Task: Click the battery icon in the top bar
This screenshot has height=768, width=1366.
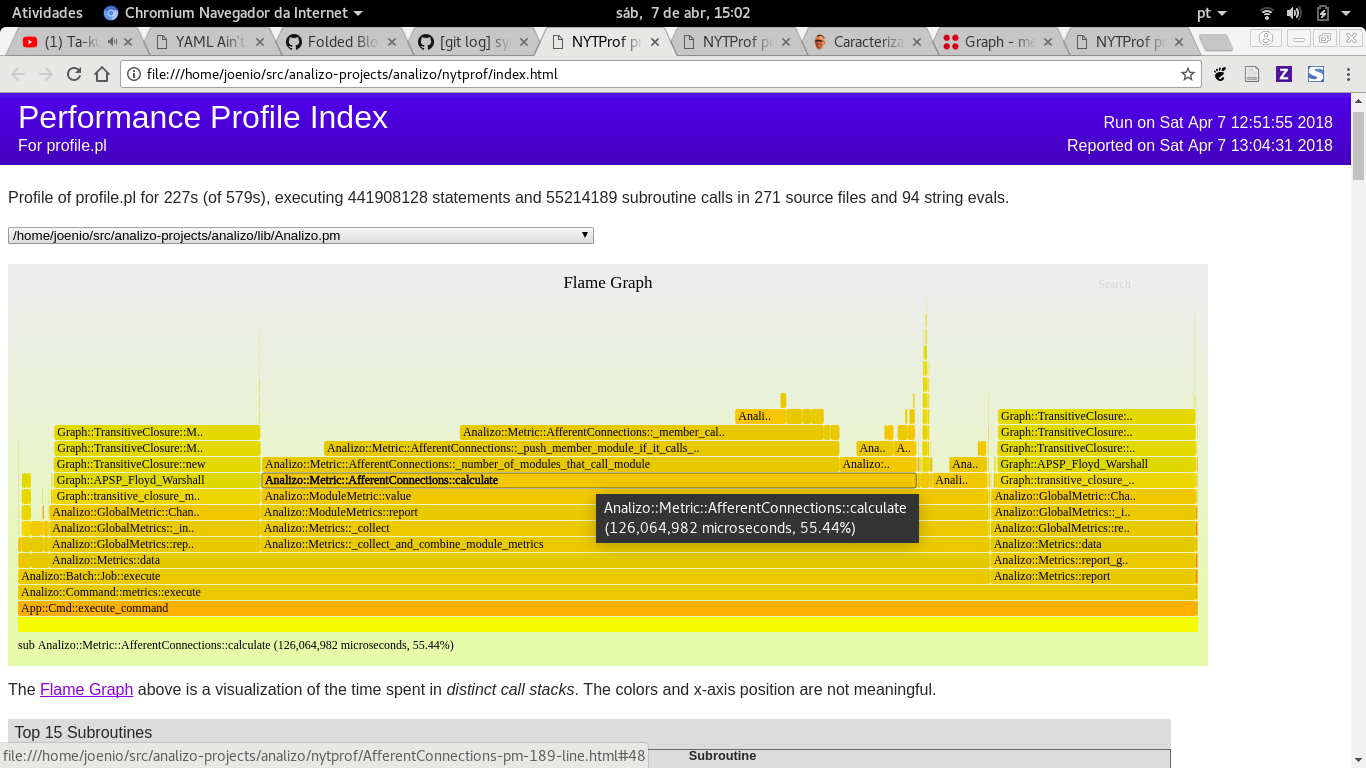Action: pyautogui.click(x=1322, y=13)
